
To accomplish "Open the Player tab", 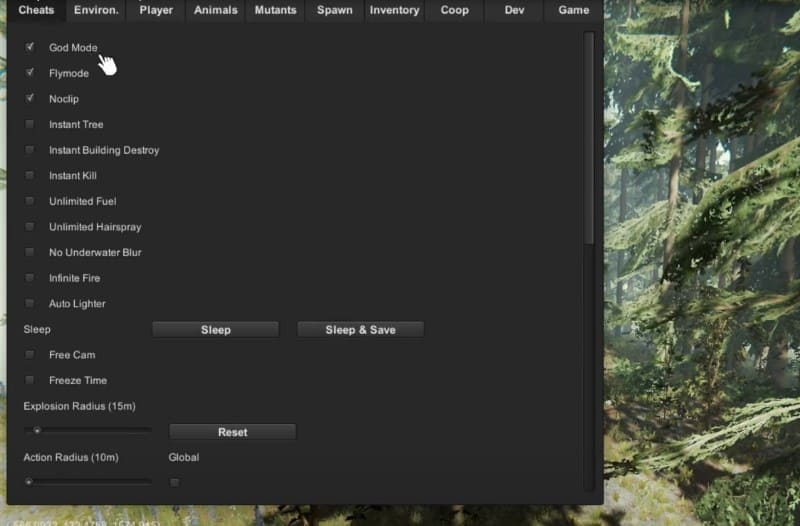I will click(156, 10).
